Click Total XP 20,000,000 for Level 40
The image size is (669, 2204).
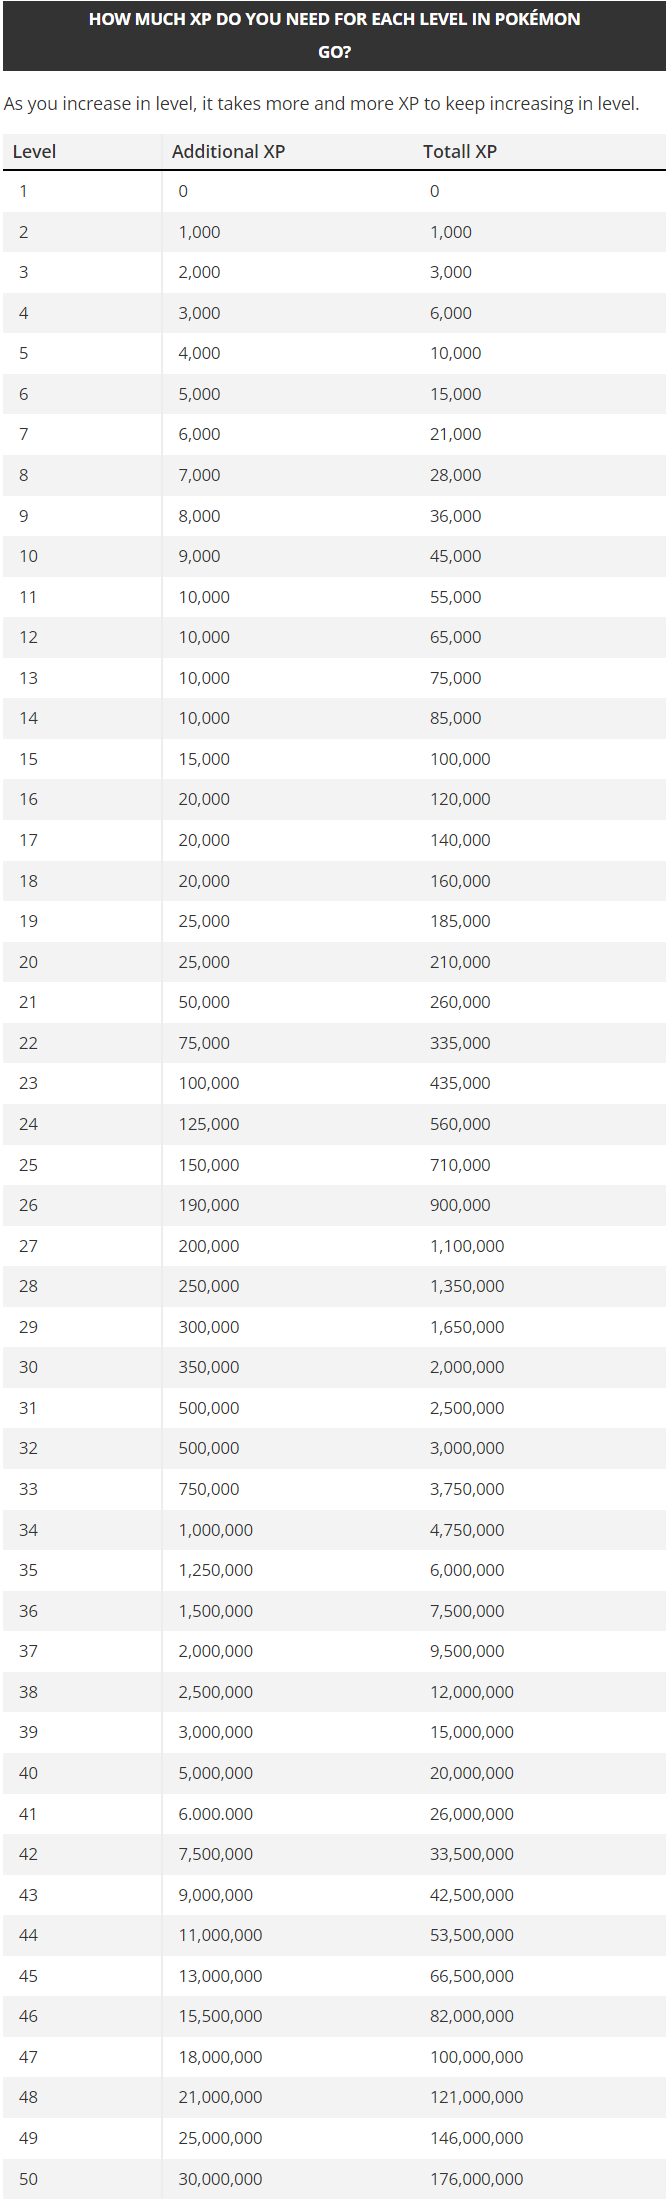[472, 1773]
